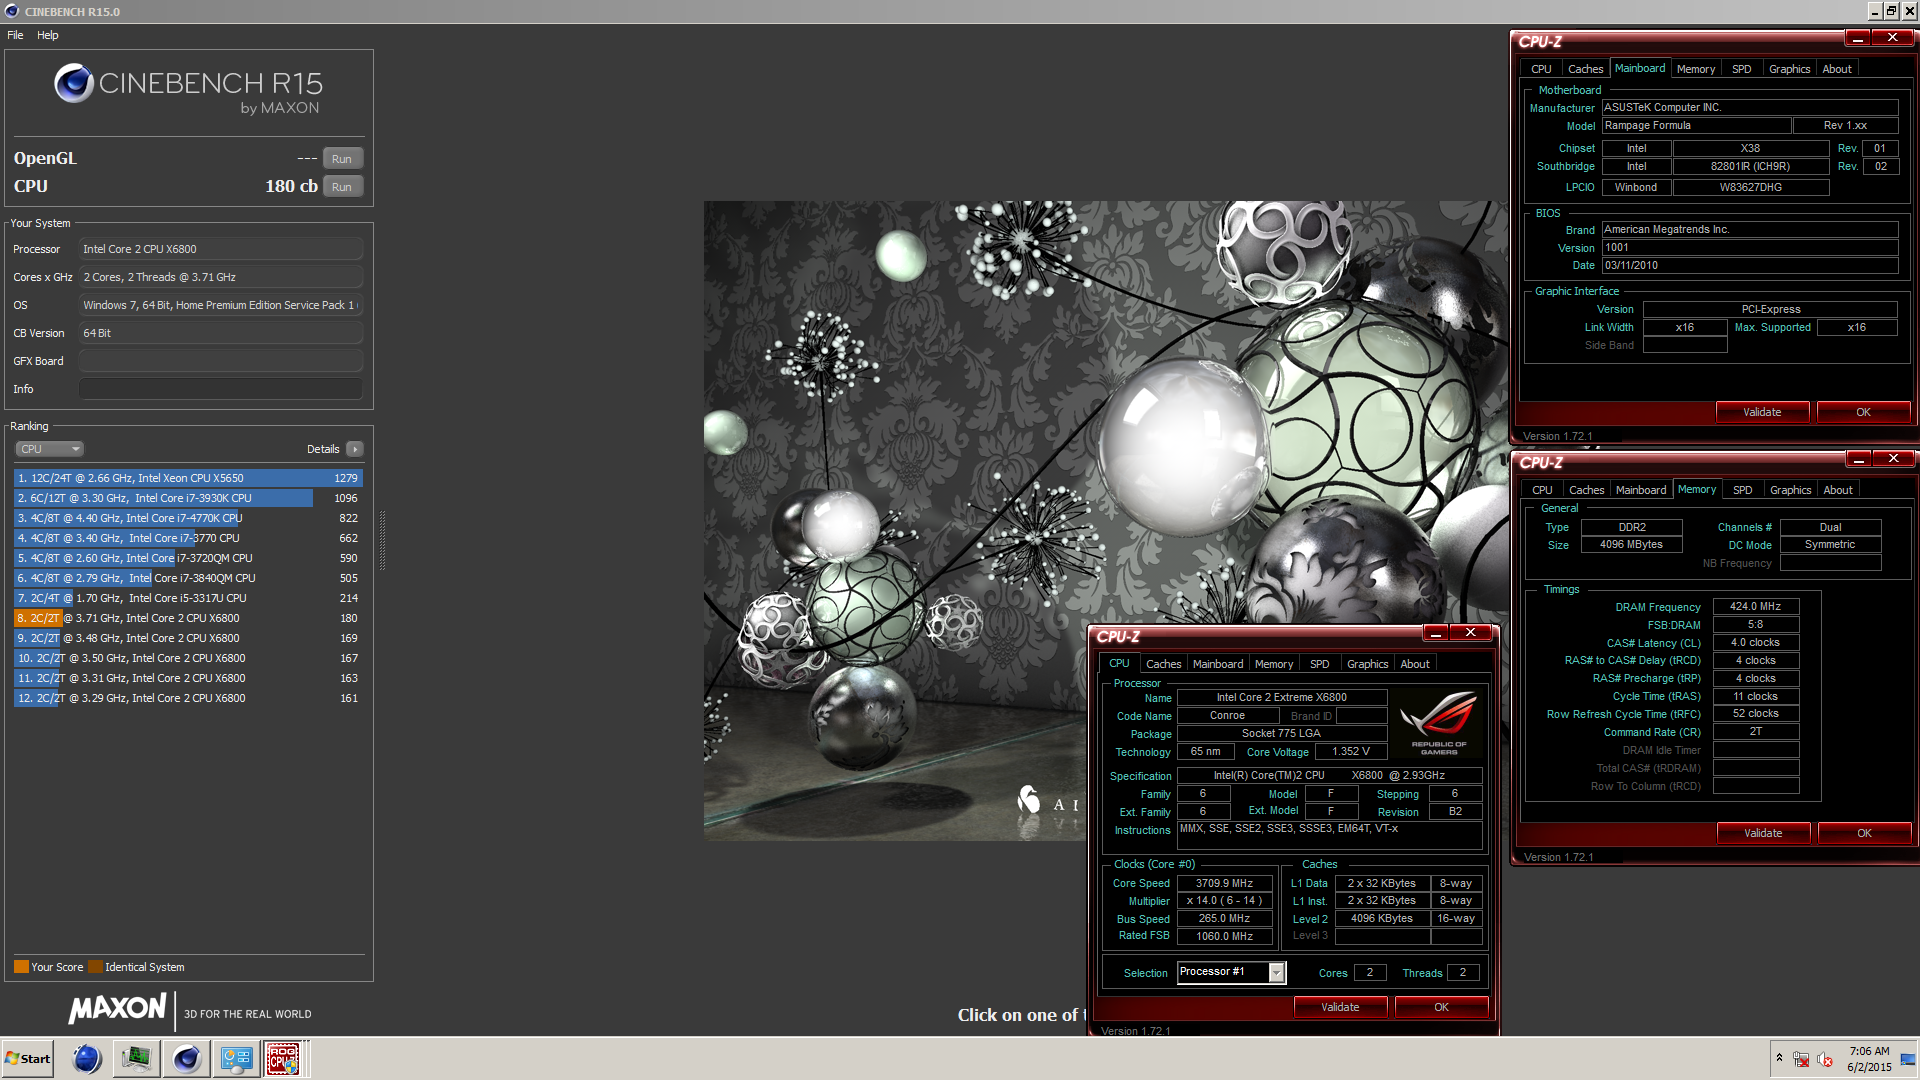Open SPD tab in Memory CPU-Z window
The image size is (1920, 1080).
pyautogui.click(x=1743, y=490)
